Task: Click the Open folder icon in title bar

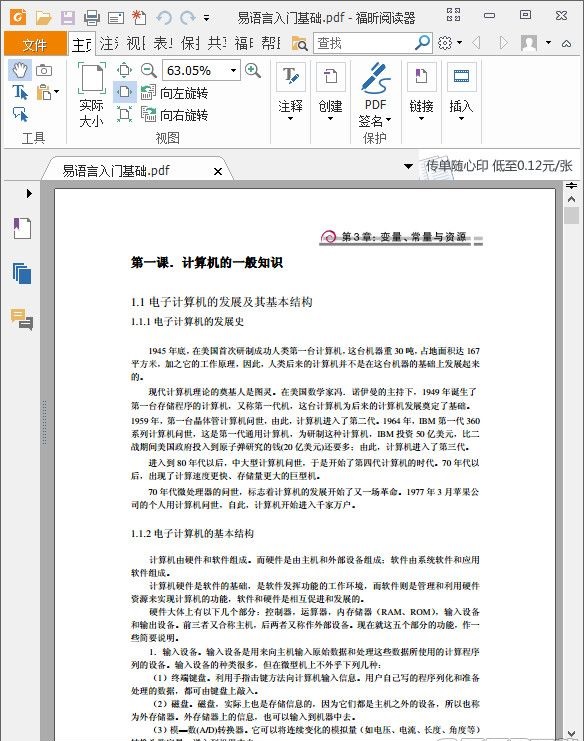Action: click(x=43, y=18)
